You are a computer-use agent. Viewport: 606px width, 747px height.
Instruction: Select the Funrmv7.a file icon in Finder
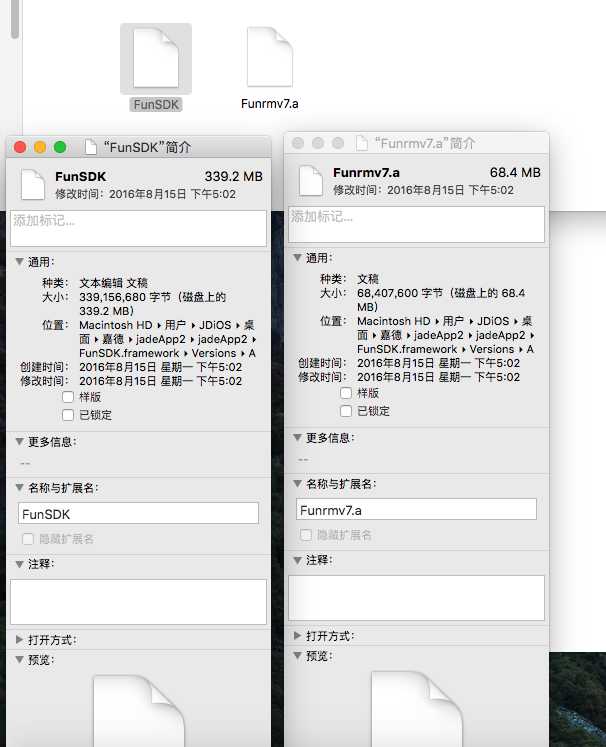pyautogui.click(x=270, y=57)
